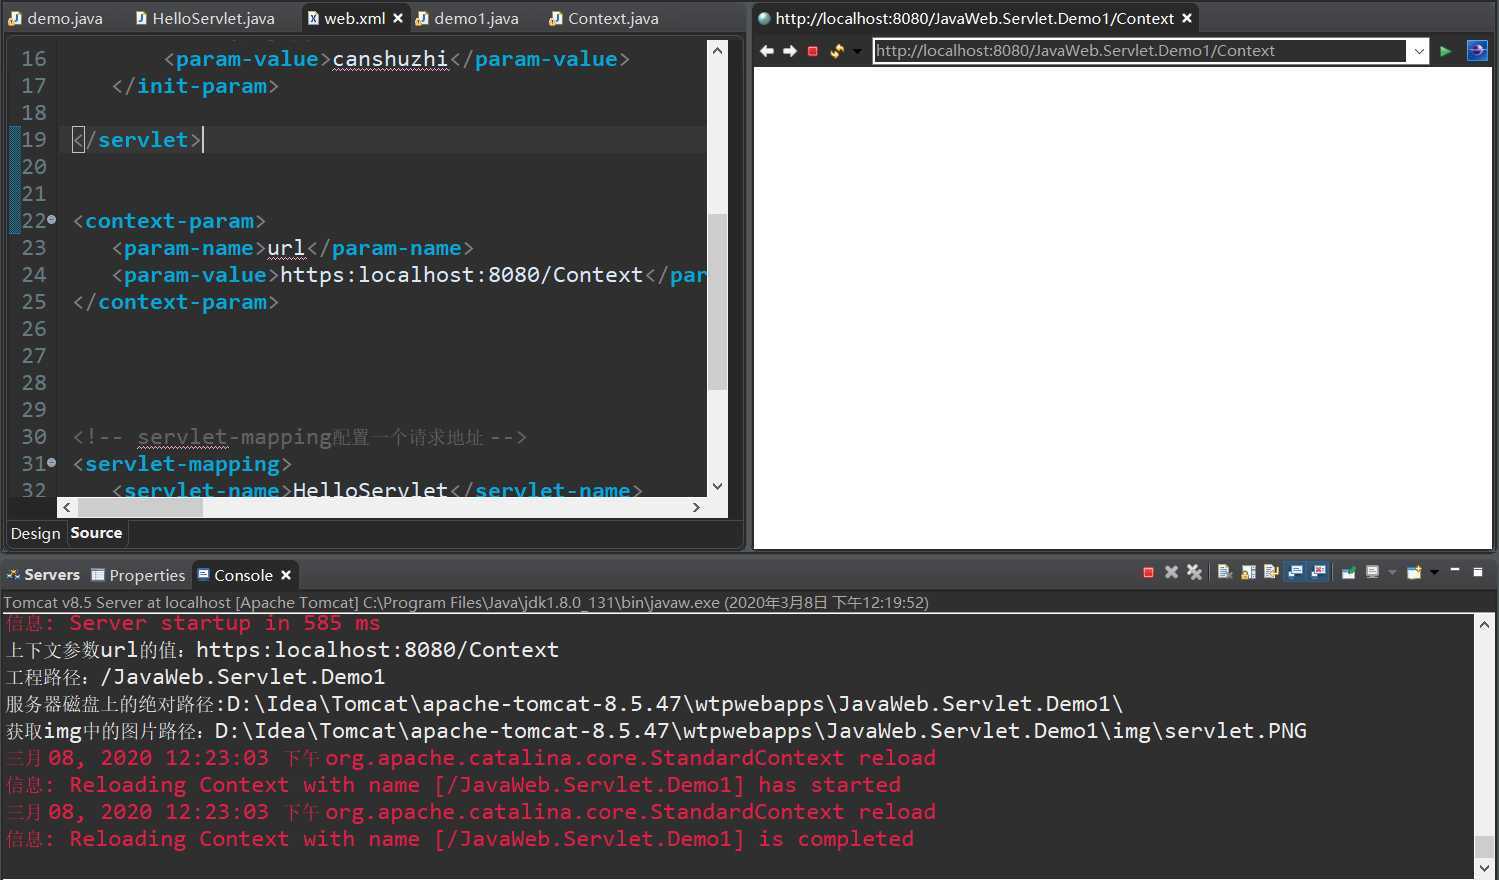
Task: Remove all terminated launches (double X)
Action: (x=1194, y=572)
